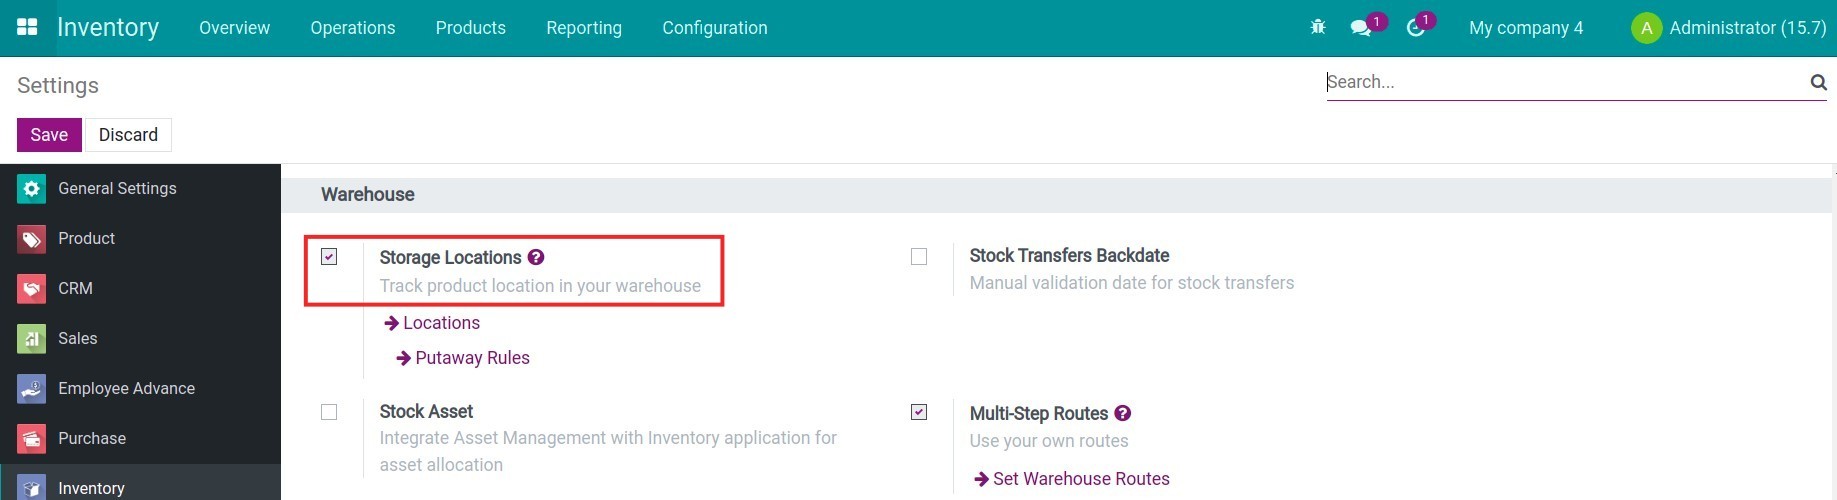The image size is (1837, 500).
Task: Click the debug bug icon
Action: coord(1318,27)
